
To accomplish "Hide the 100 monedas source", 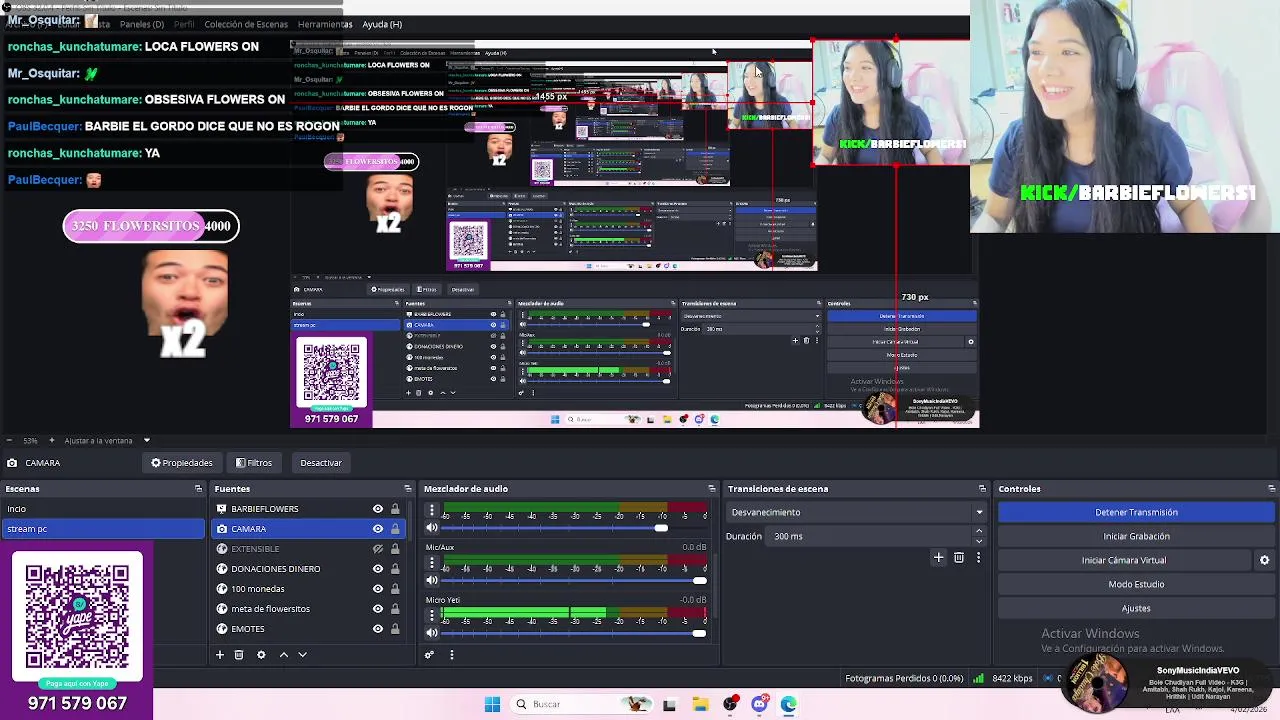I will click(378, 589).
